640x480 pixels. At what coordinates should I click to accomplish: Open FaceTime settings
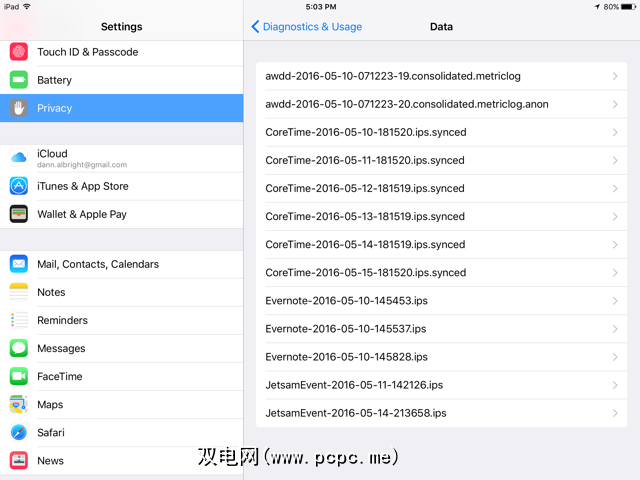(x=122, y=376)
